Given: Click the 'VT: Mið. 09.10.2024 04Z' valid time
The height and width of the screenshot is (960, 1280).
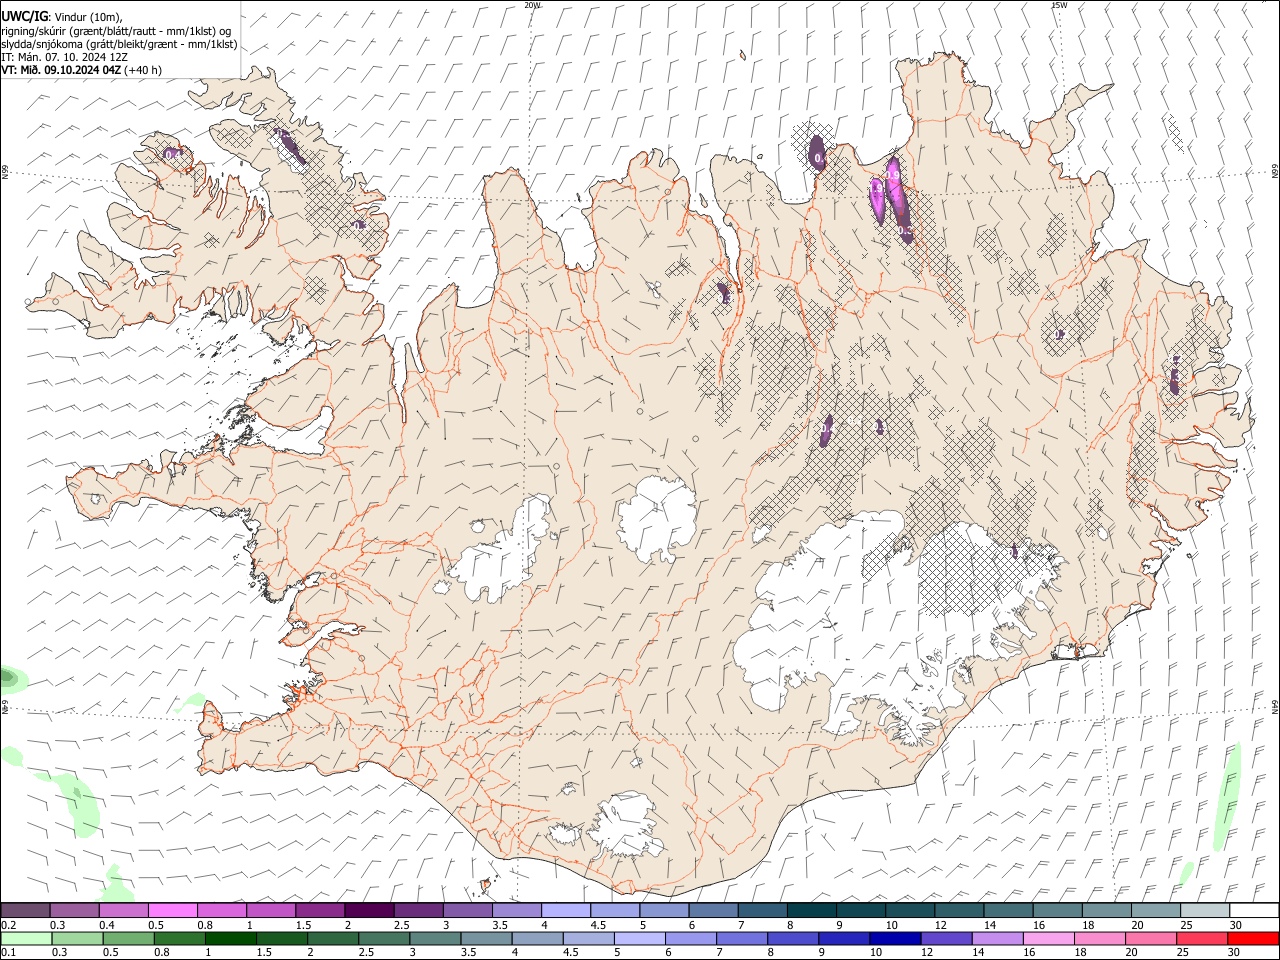Looking at the screenshot, I should pyautogui.click(x=61, y=70).
